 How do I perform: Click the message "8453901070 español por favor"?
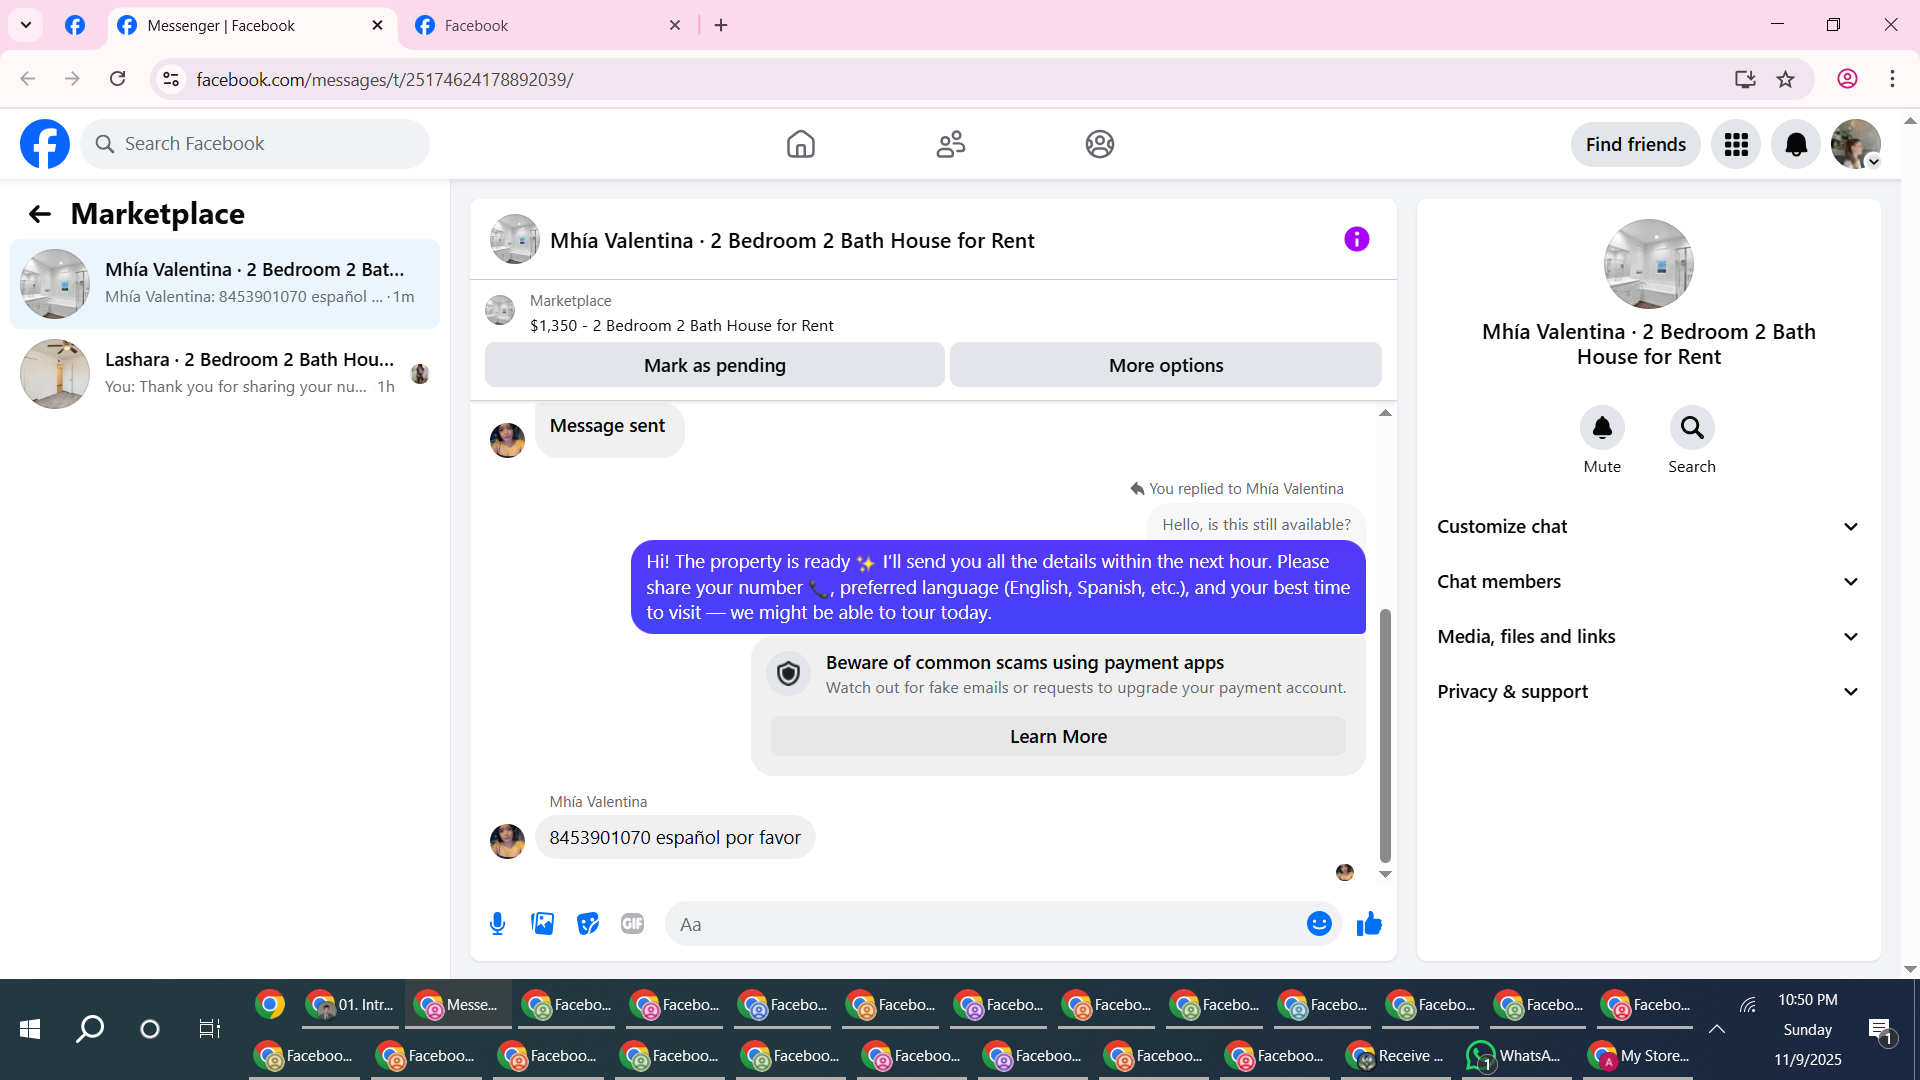click(x=675, y=838)
